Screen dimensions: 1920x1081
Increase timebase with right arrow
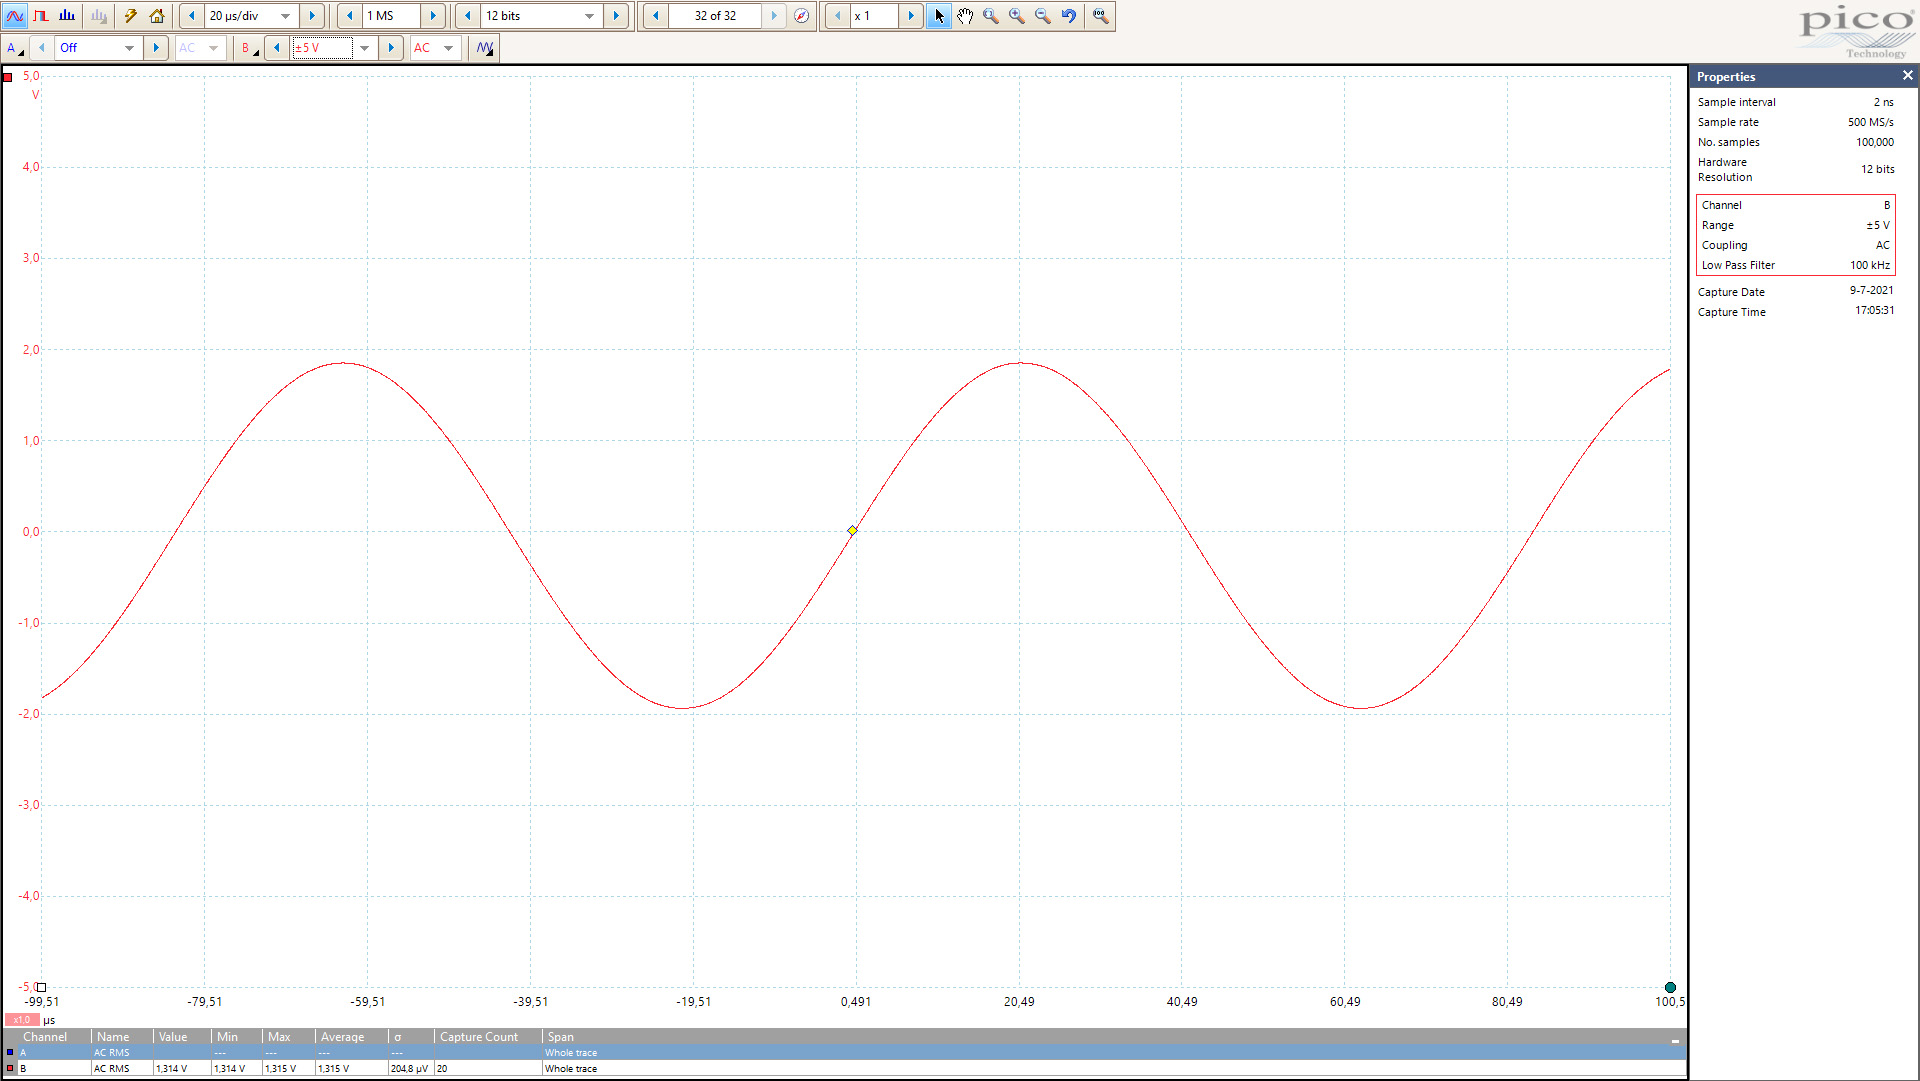point(312,16)
